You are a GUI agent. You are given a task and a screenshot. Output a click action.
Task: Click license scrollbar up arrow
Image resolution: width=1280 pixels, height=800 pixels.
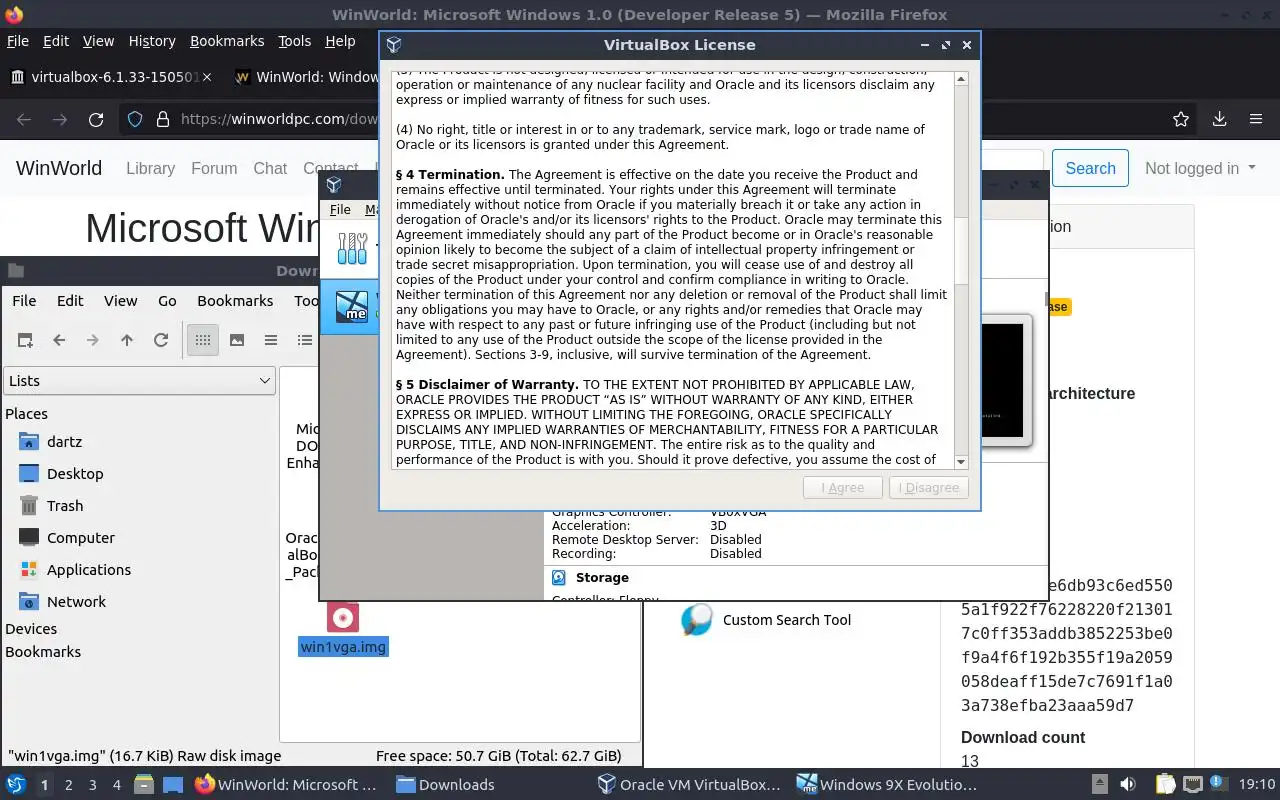[x=961, y=79]
